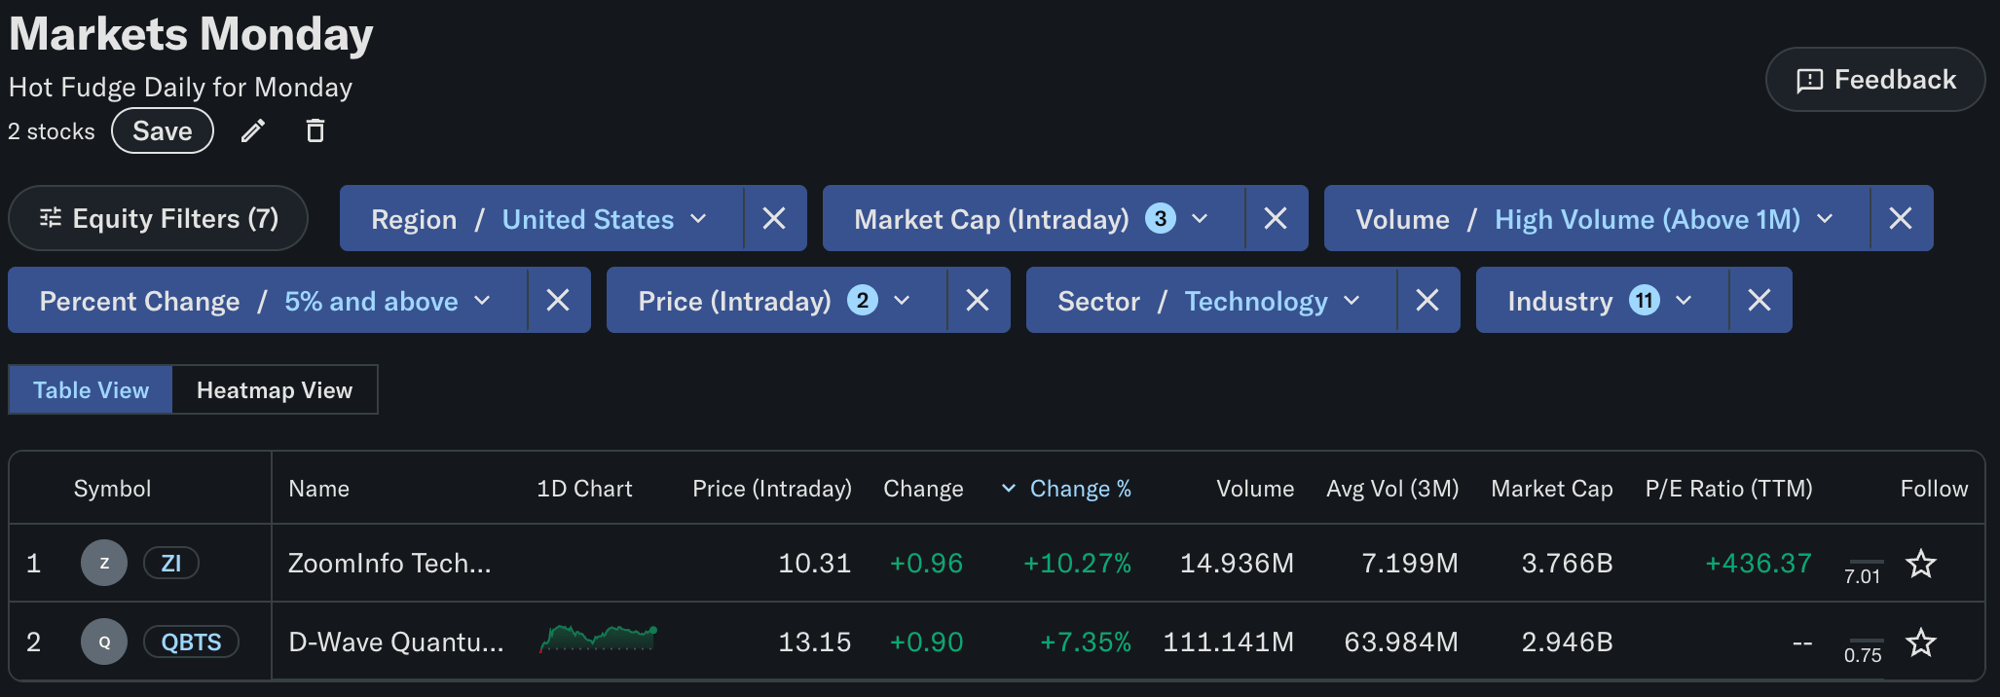The height and width of the screenshot is (697, 2000).
Task: Open the Percent Change dropdown
Action: [267, 300]
